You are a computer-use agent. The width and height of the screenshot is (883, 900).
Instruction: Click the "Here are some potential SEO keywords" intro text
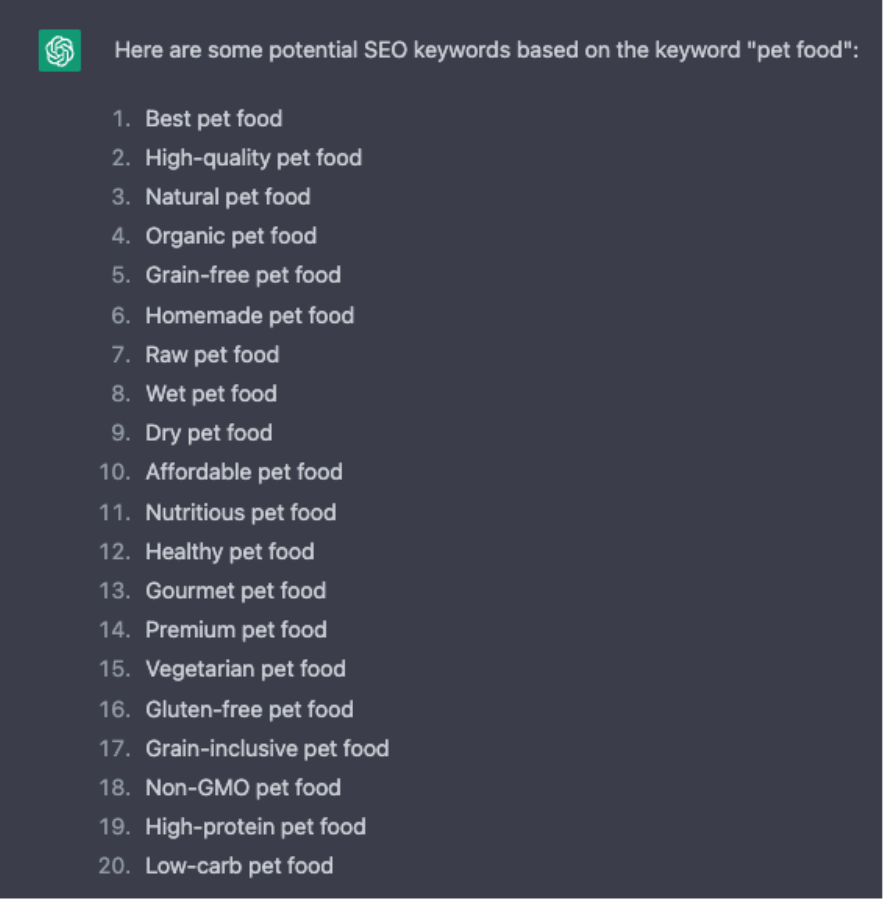[x=486, y=50]
